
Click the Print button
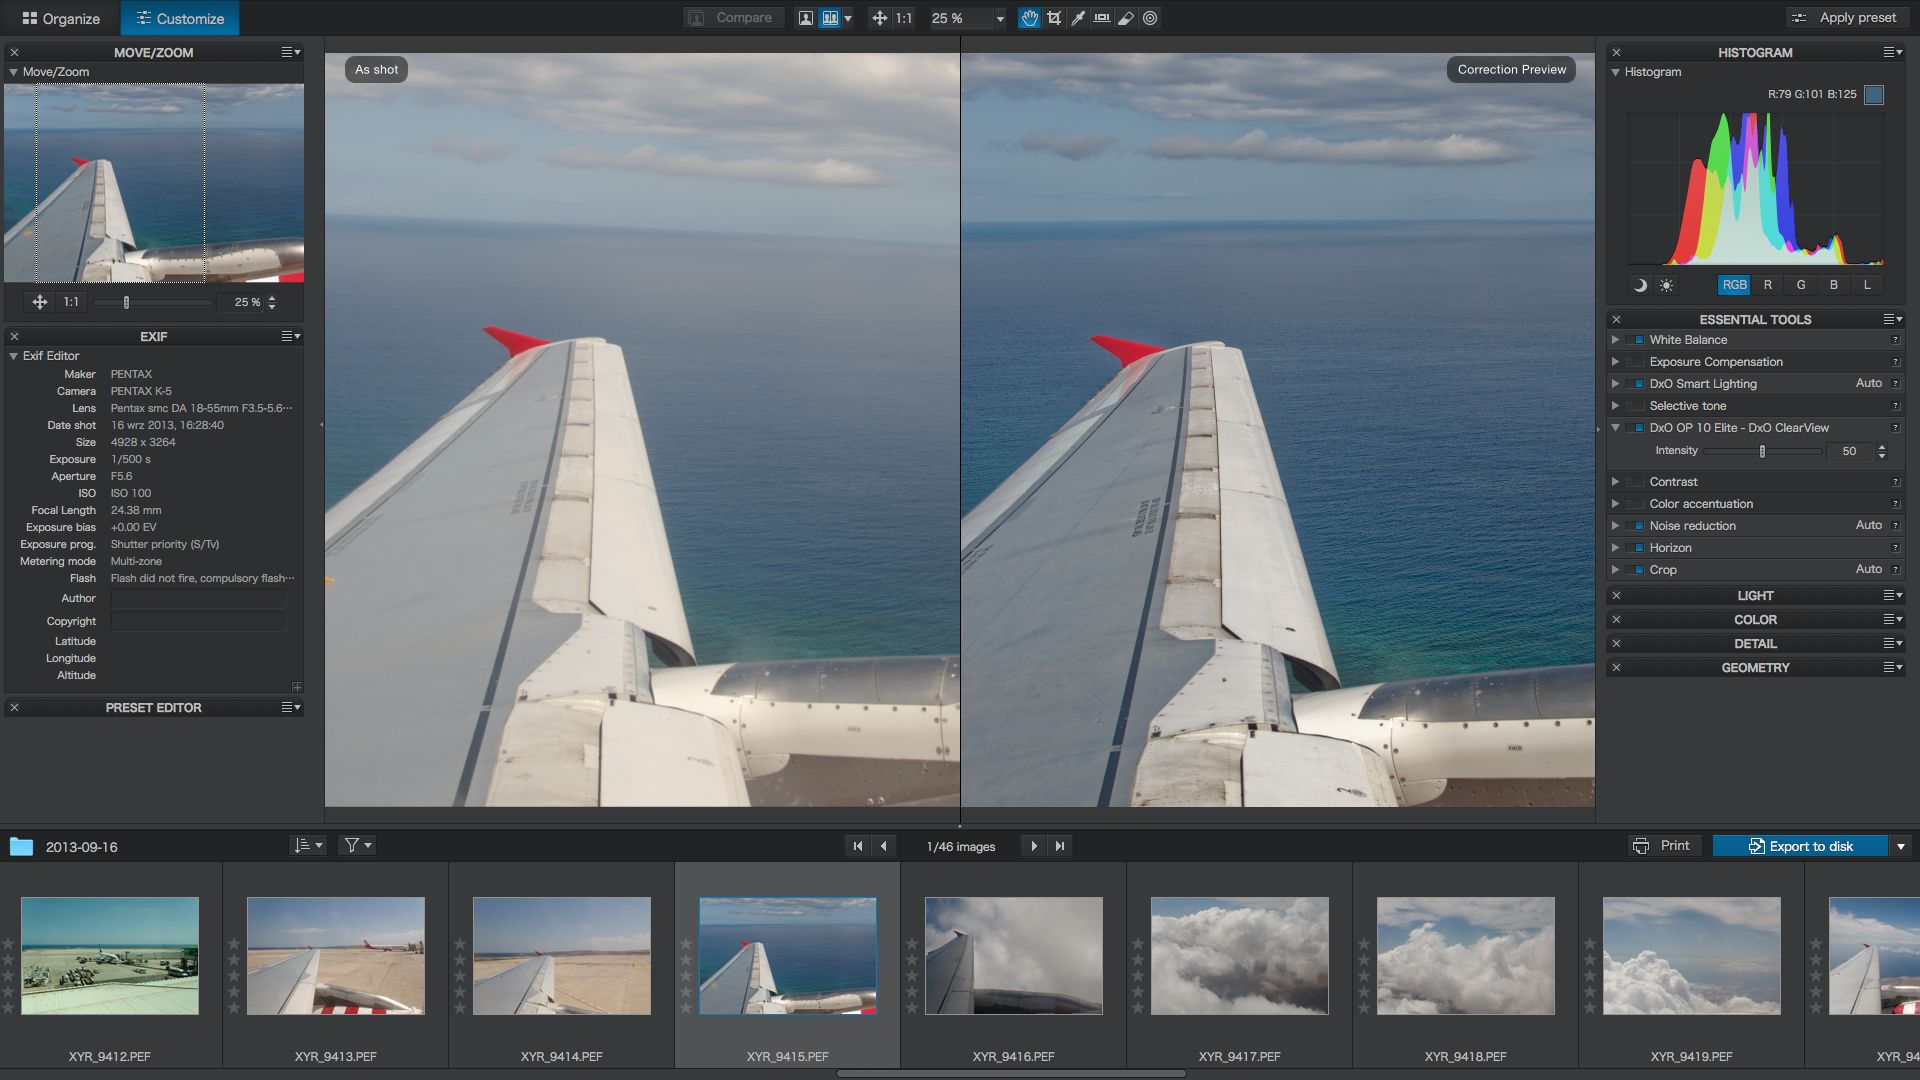1662,846
